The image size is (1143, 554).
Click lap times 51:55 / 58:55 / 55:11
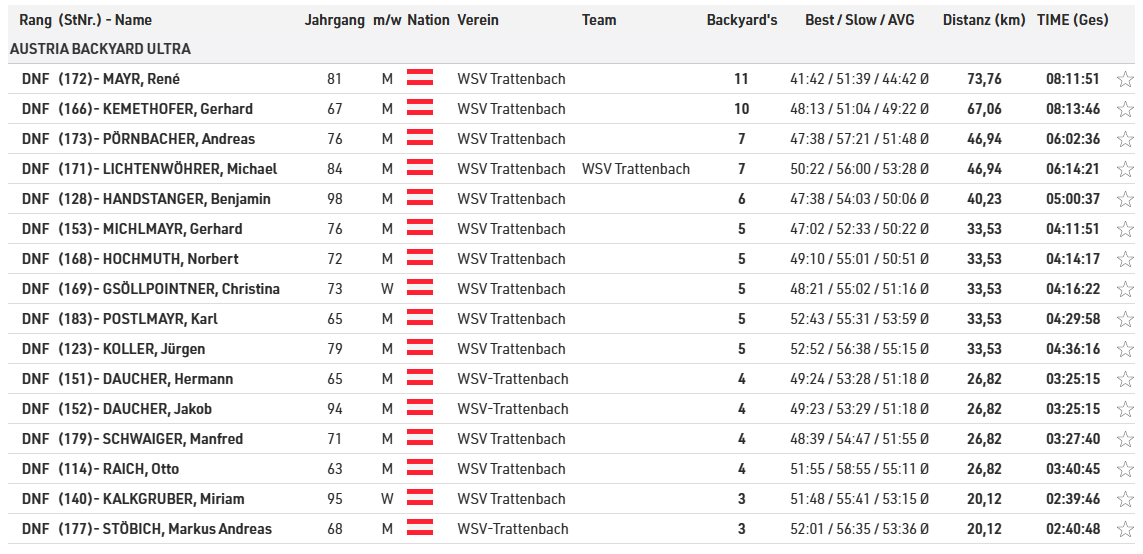pos(859,469)
